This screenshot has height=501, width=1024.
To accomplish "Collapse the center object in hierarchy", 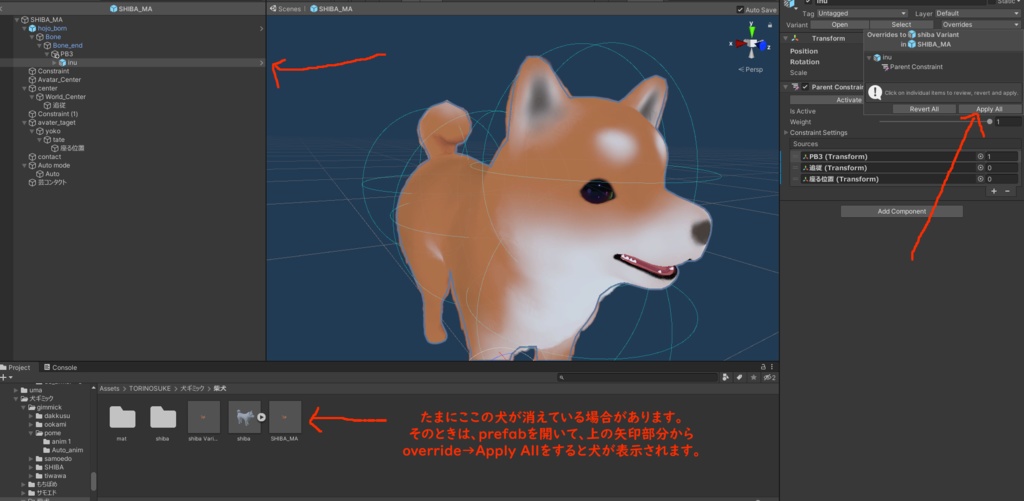I will (x=24, y=88).
